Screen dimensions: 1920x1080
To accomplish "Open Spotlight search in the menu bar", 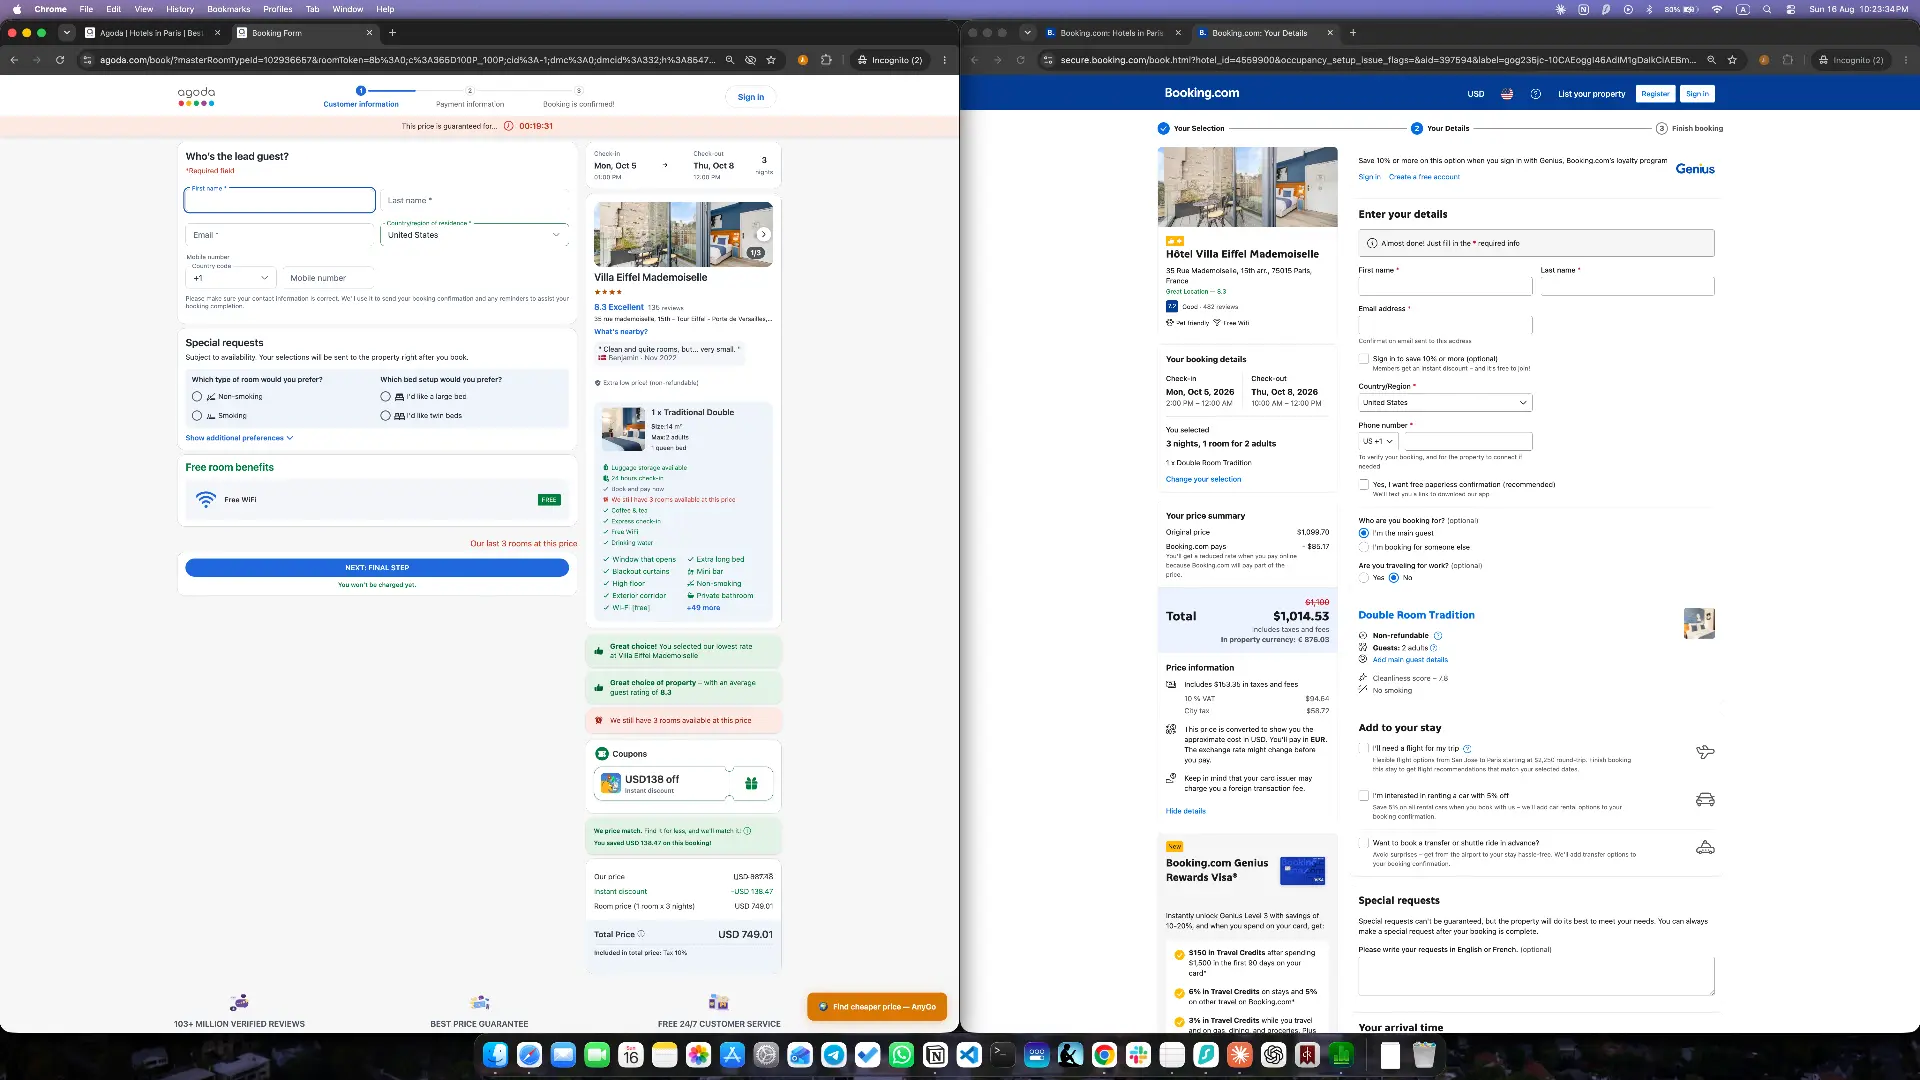I will [1767, 9].
